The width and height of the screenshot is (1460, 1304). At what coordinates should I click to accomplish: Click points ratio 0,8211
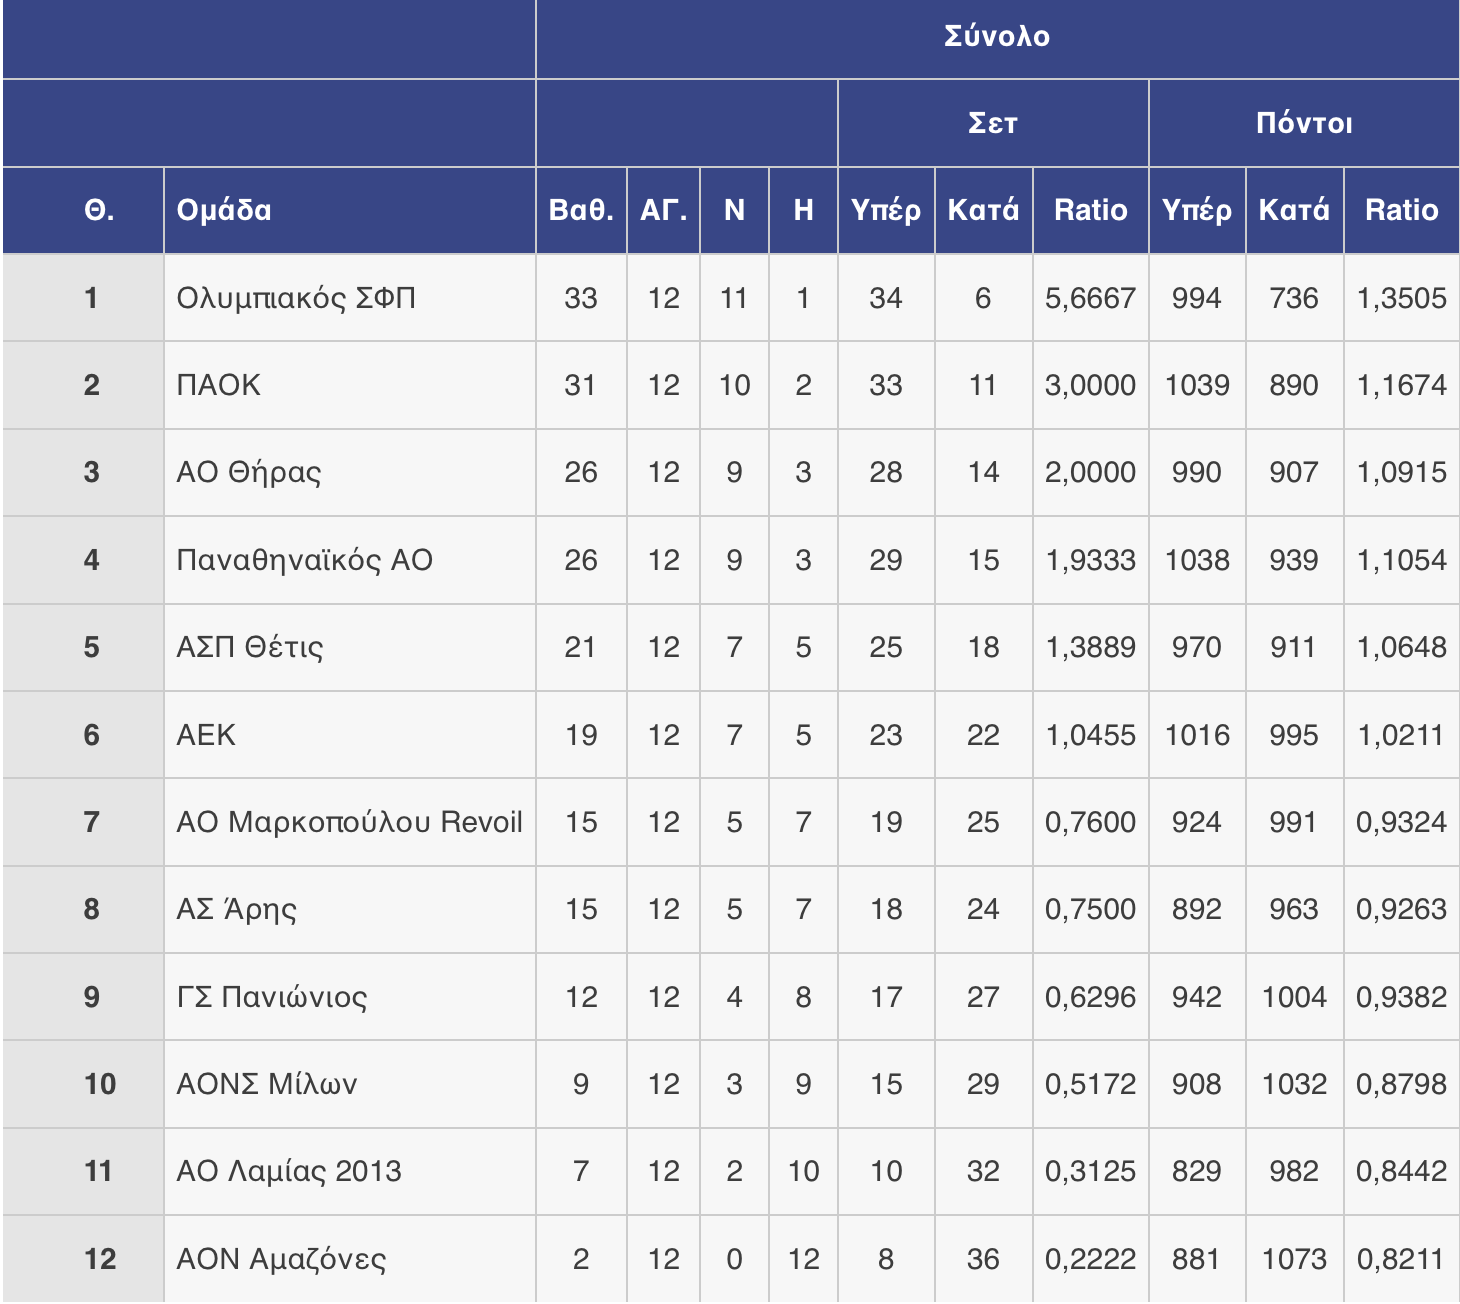[1401, 1259]
